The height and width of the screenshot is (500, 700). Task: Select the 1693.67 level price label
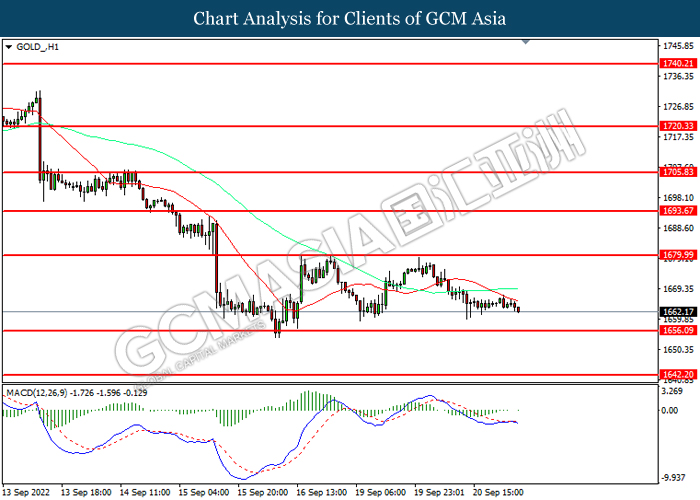(678, 211)
